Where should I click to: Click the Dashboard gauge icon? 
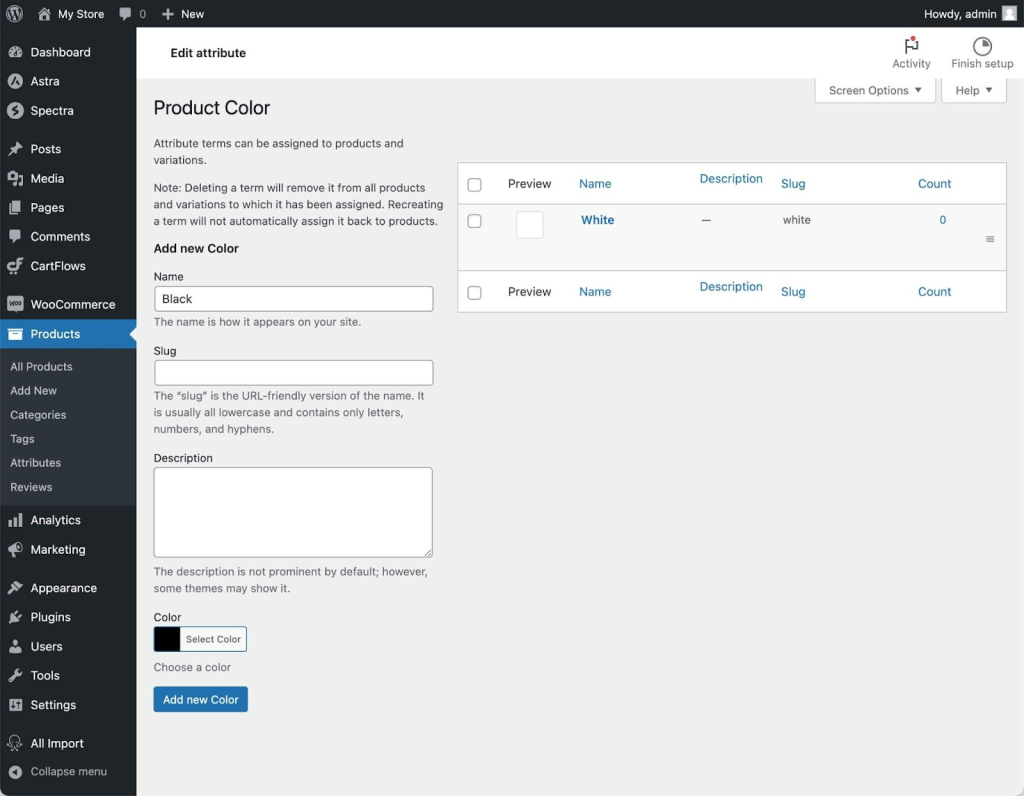pyautogui.click(x=15, y=52)
